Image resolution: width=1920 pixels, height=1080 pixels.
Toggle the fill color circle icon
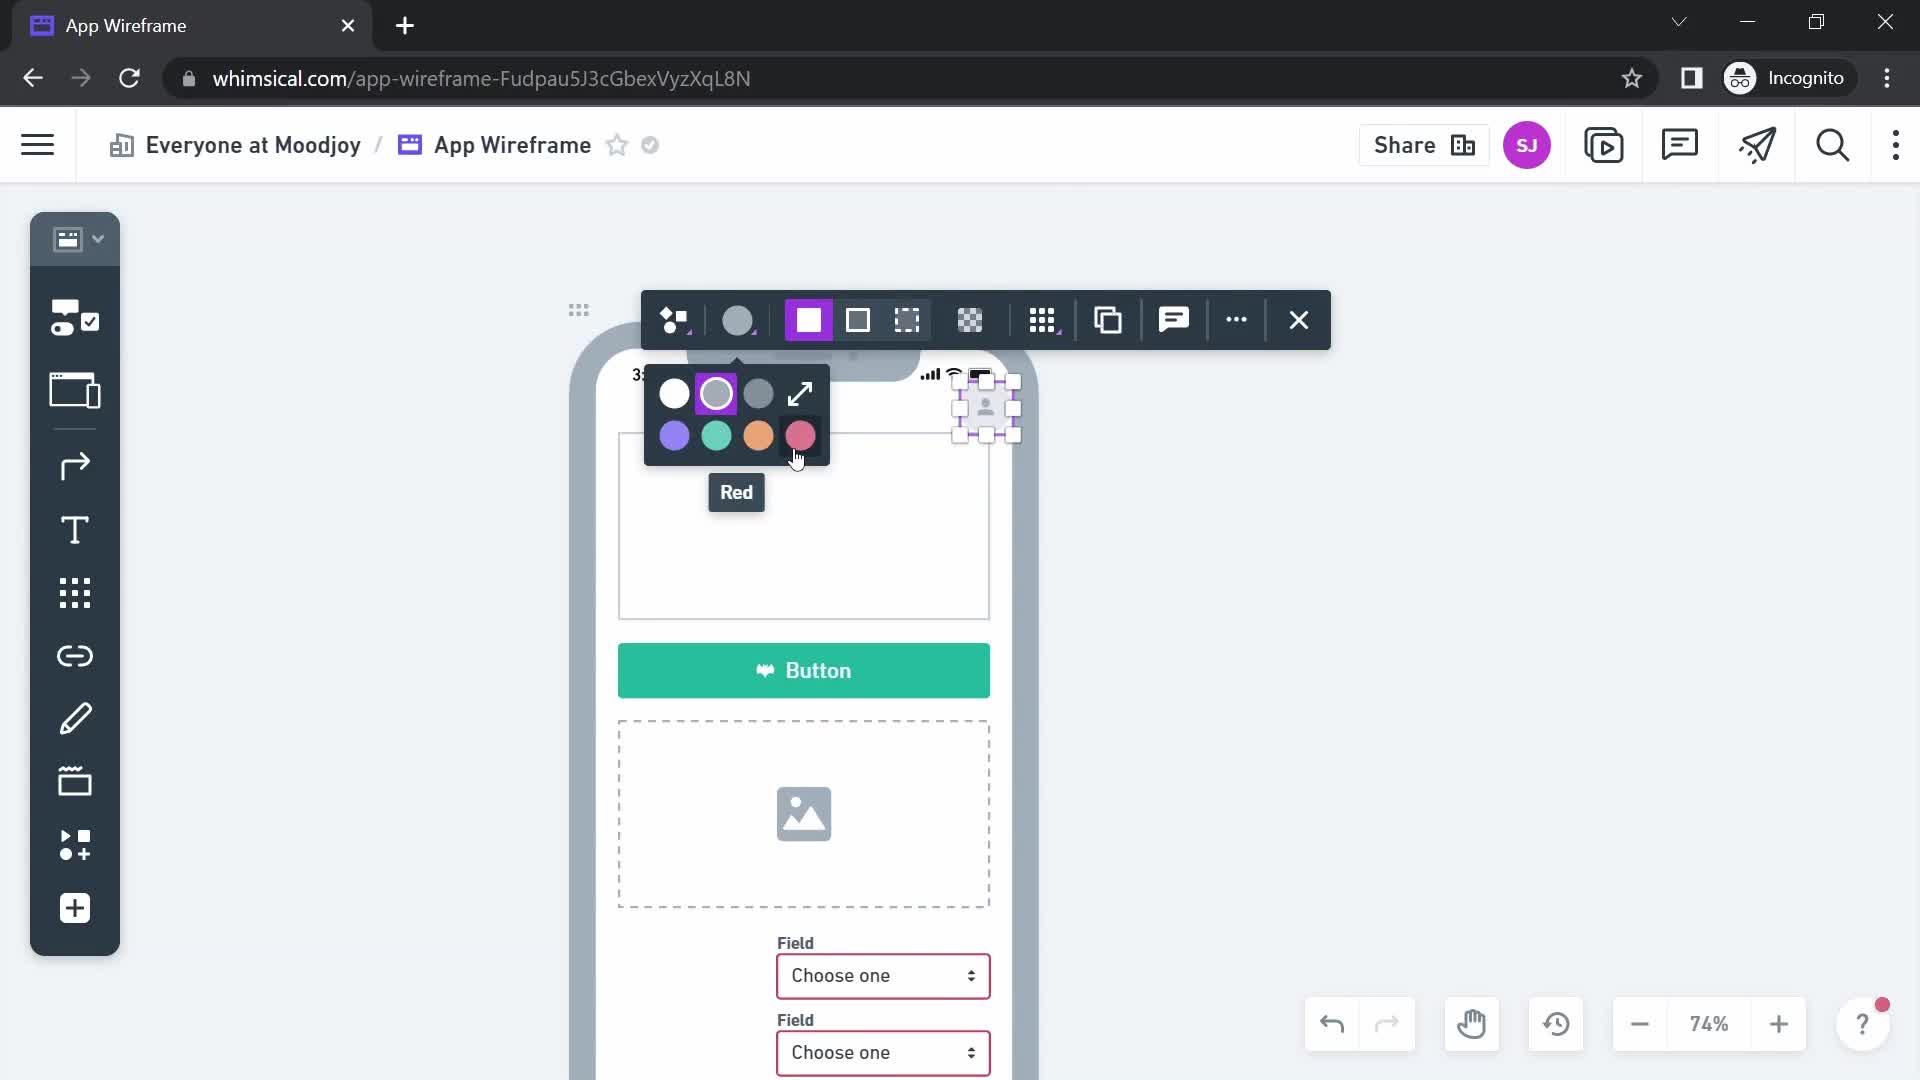click(x=740, y=320)
